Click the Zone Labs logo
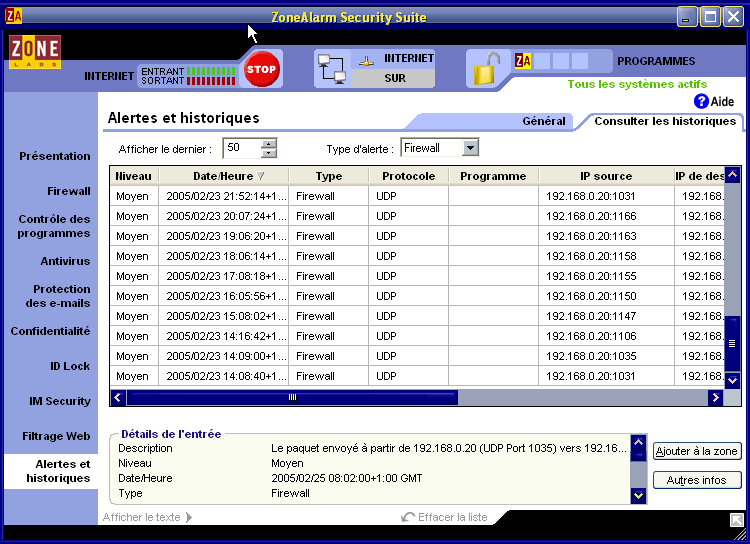 point(35,51)
